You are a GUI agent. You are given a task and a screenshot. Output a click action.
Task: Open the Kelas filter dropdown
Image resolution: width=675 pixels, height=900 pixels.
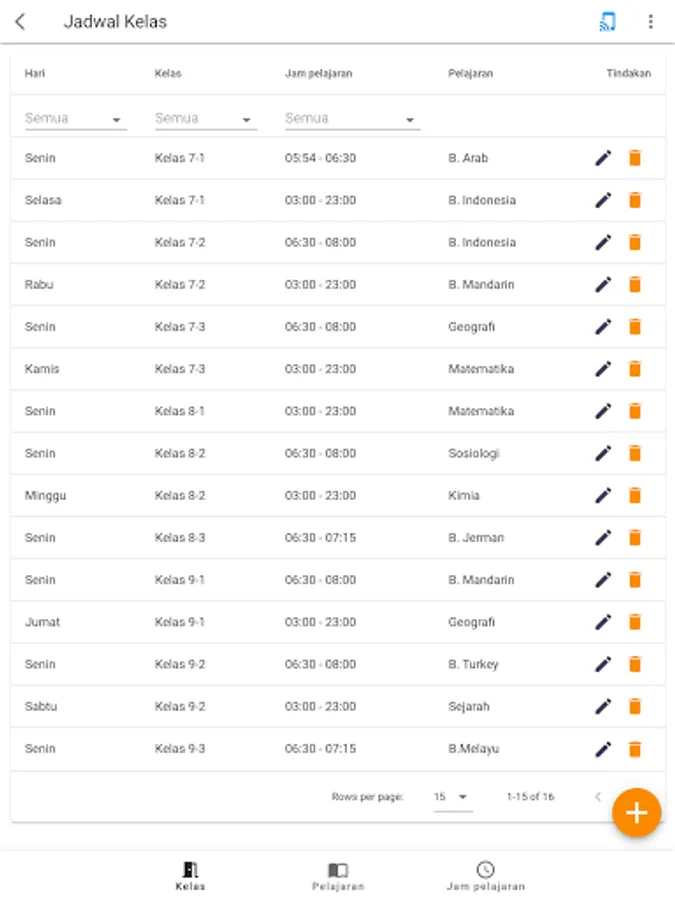205,119
